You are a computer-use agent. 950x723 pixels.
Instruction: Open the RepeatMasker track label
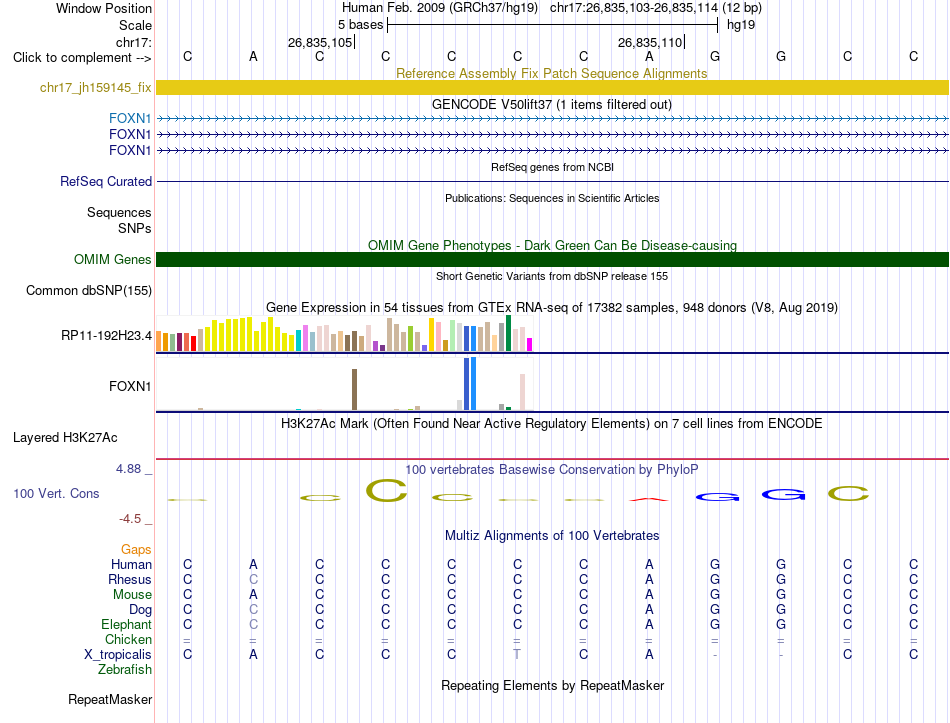coord(110,699)
